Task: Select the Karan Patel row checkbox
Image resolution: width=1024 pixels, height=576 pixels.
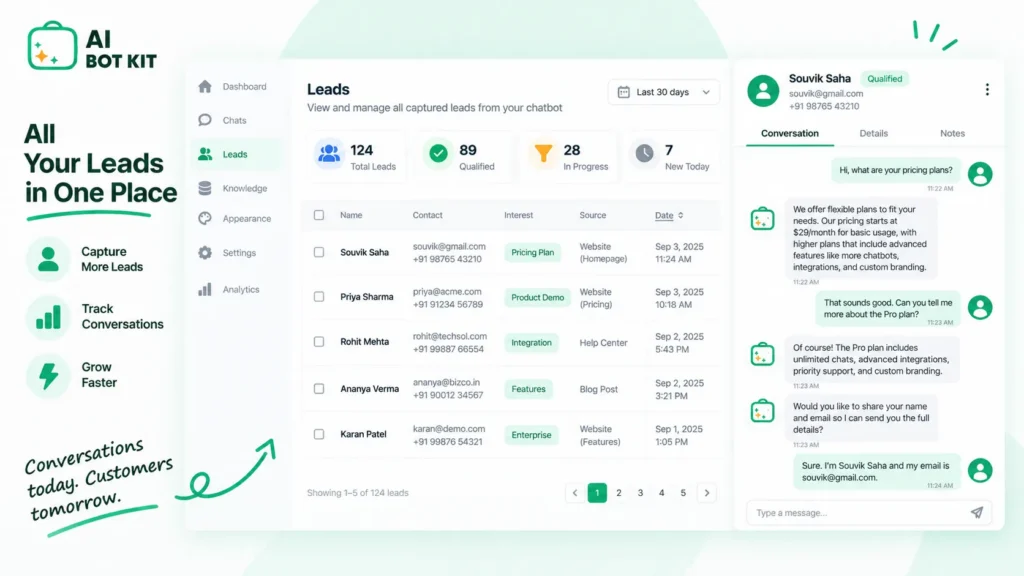Action: (x=319, y=434)
